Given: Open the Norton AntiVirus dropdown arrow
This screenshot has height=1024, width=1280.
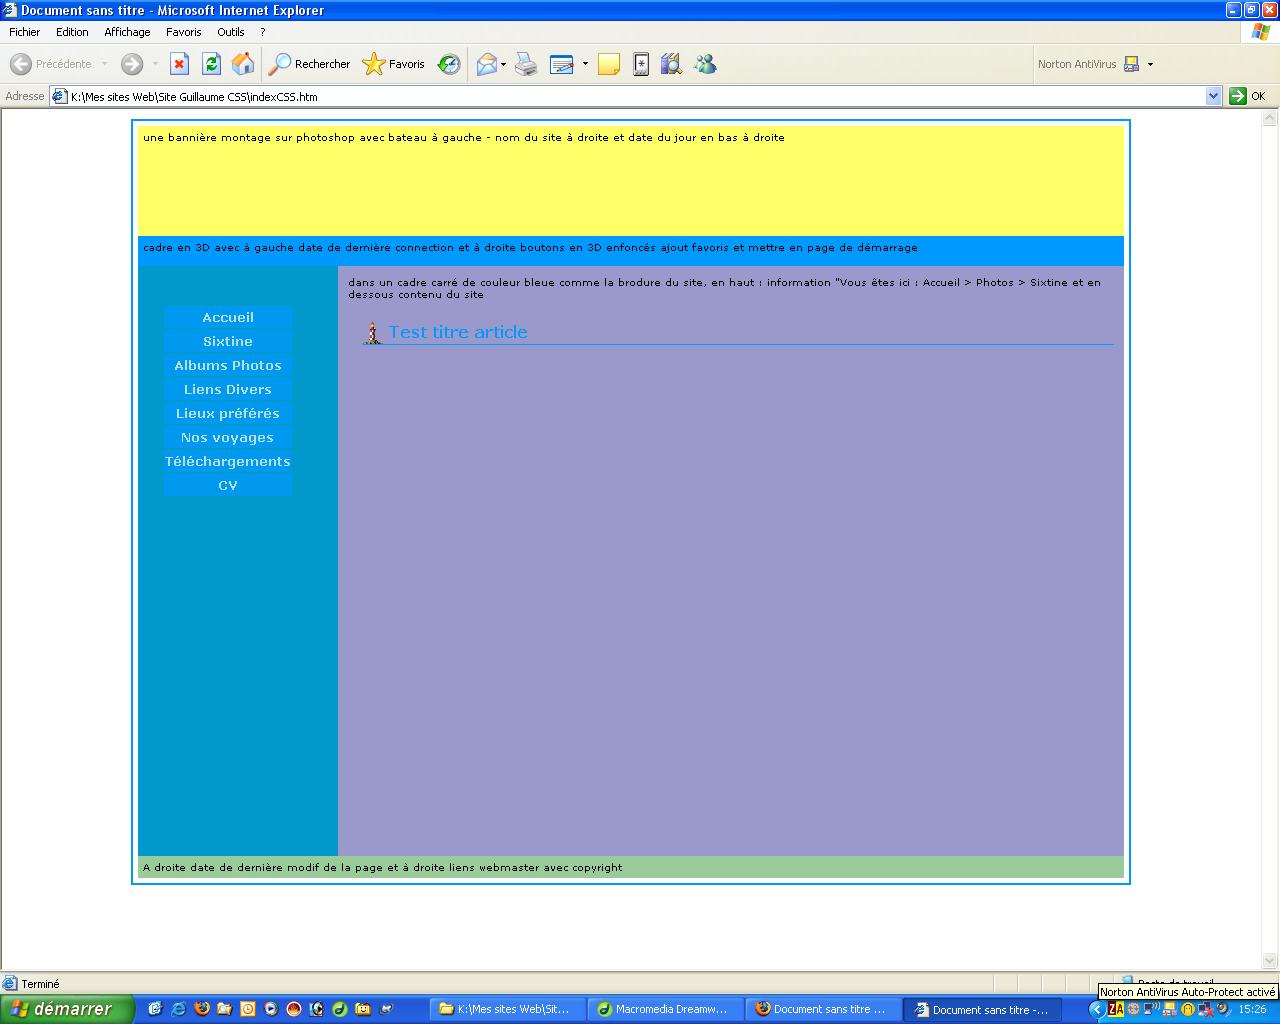Looking at the screenshot, I should click(1150, 64).
